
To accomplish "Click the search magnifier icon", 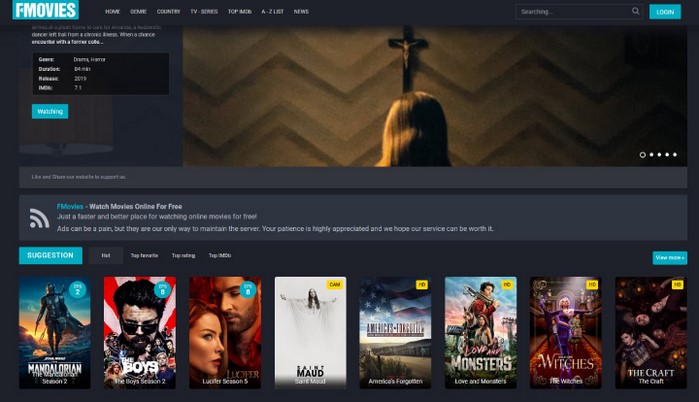I will click(635, 11).
